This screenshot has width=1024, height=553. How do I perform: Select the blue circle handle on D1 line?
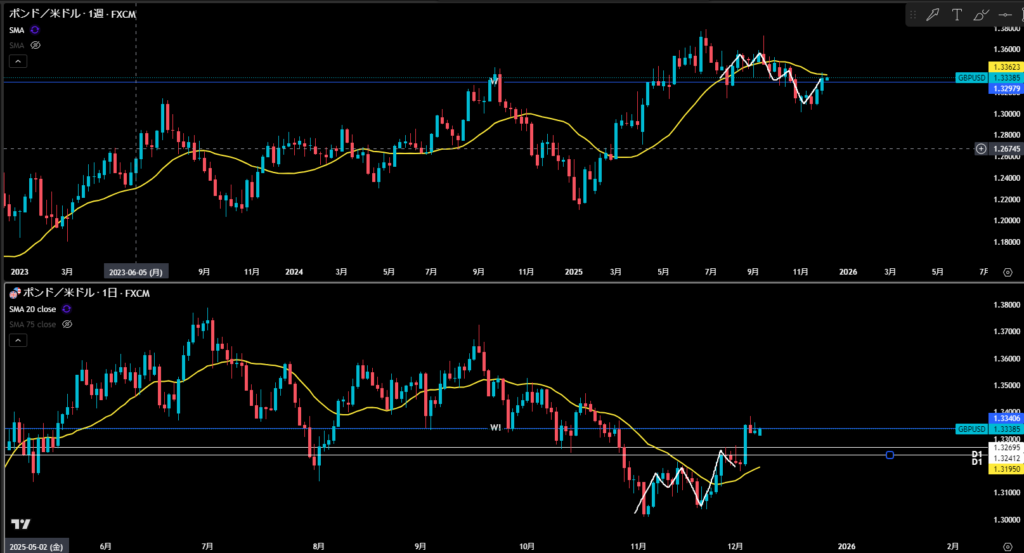[889, 455]
